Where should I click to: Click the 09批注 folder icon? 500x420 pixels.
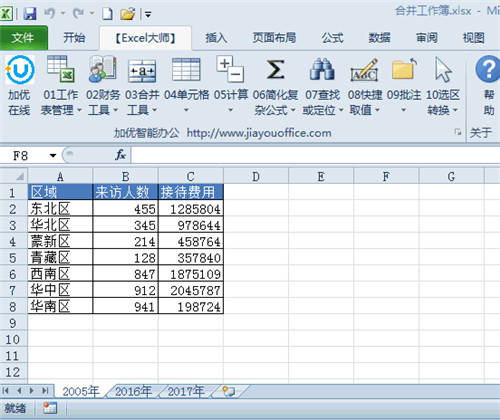pyautogui.click(x=404, y=69)
